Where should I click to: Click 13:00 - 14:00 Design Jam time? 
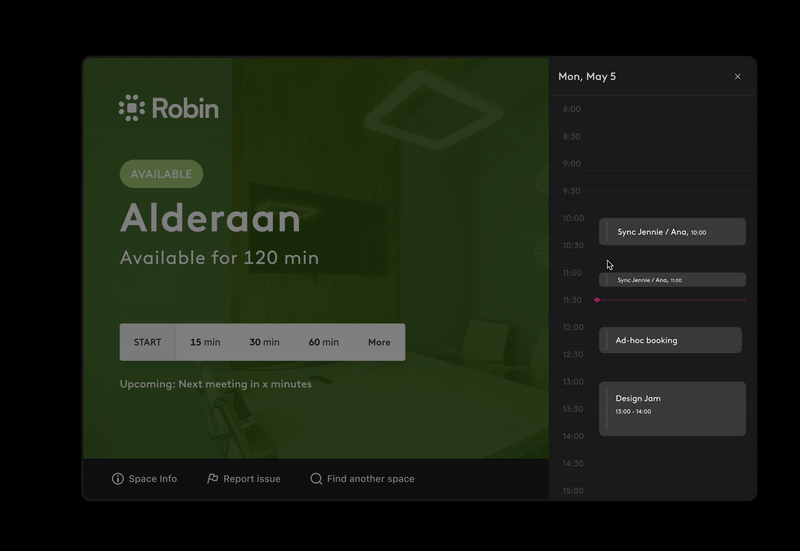[633, 412]
